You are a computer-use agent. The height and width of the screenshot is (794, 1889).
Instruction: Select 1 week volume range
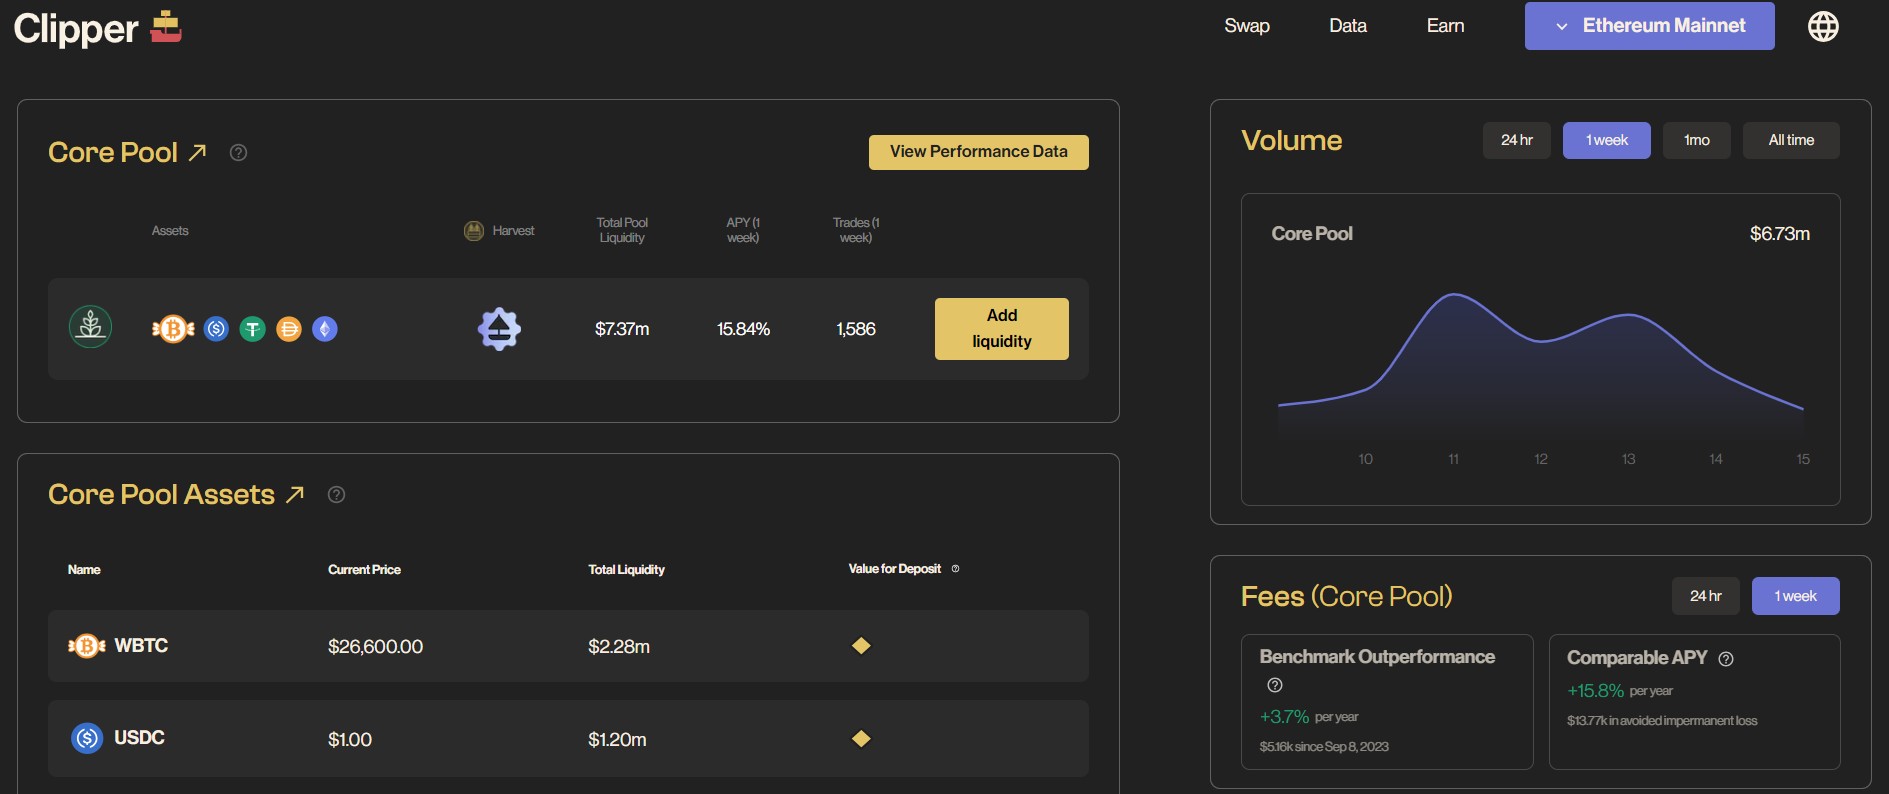pyautogui.click(x=1606, y=140)
